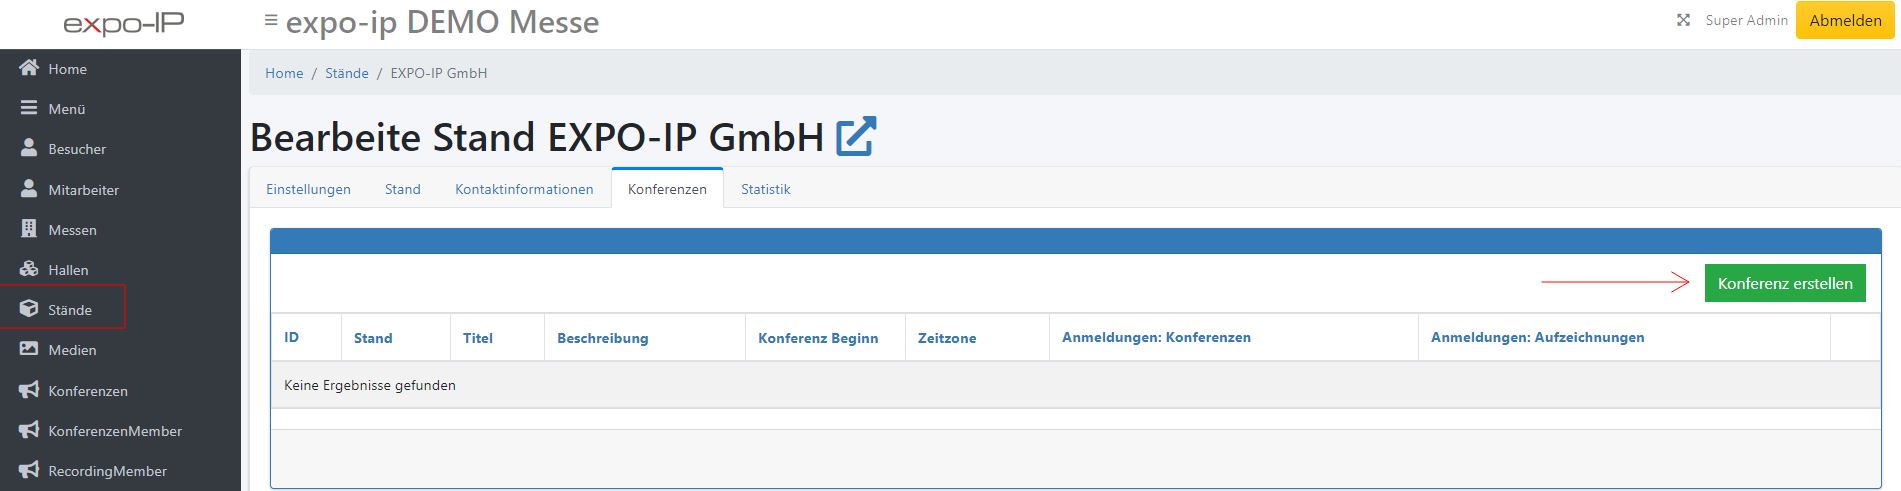Click the Home house icon in sidebar
1901x491 pixels.
pyautogui.click(x=29, y=69)
